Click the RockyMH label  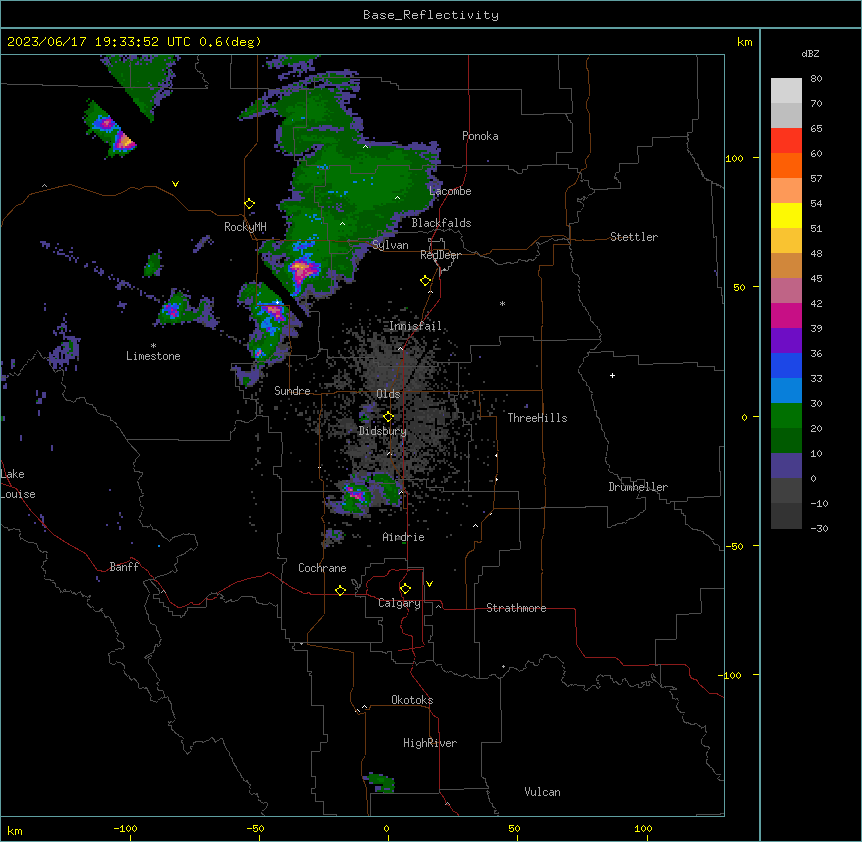245,227
